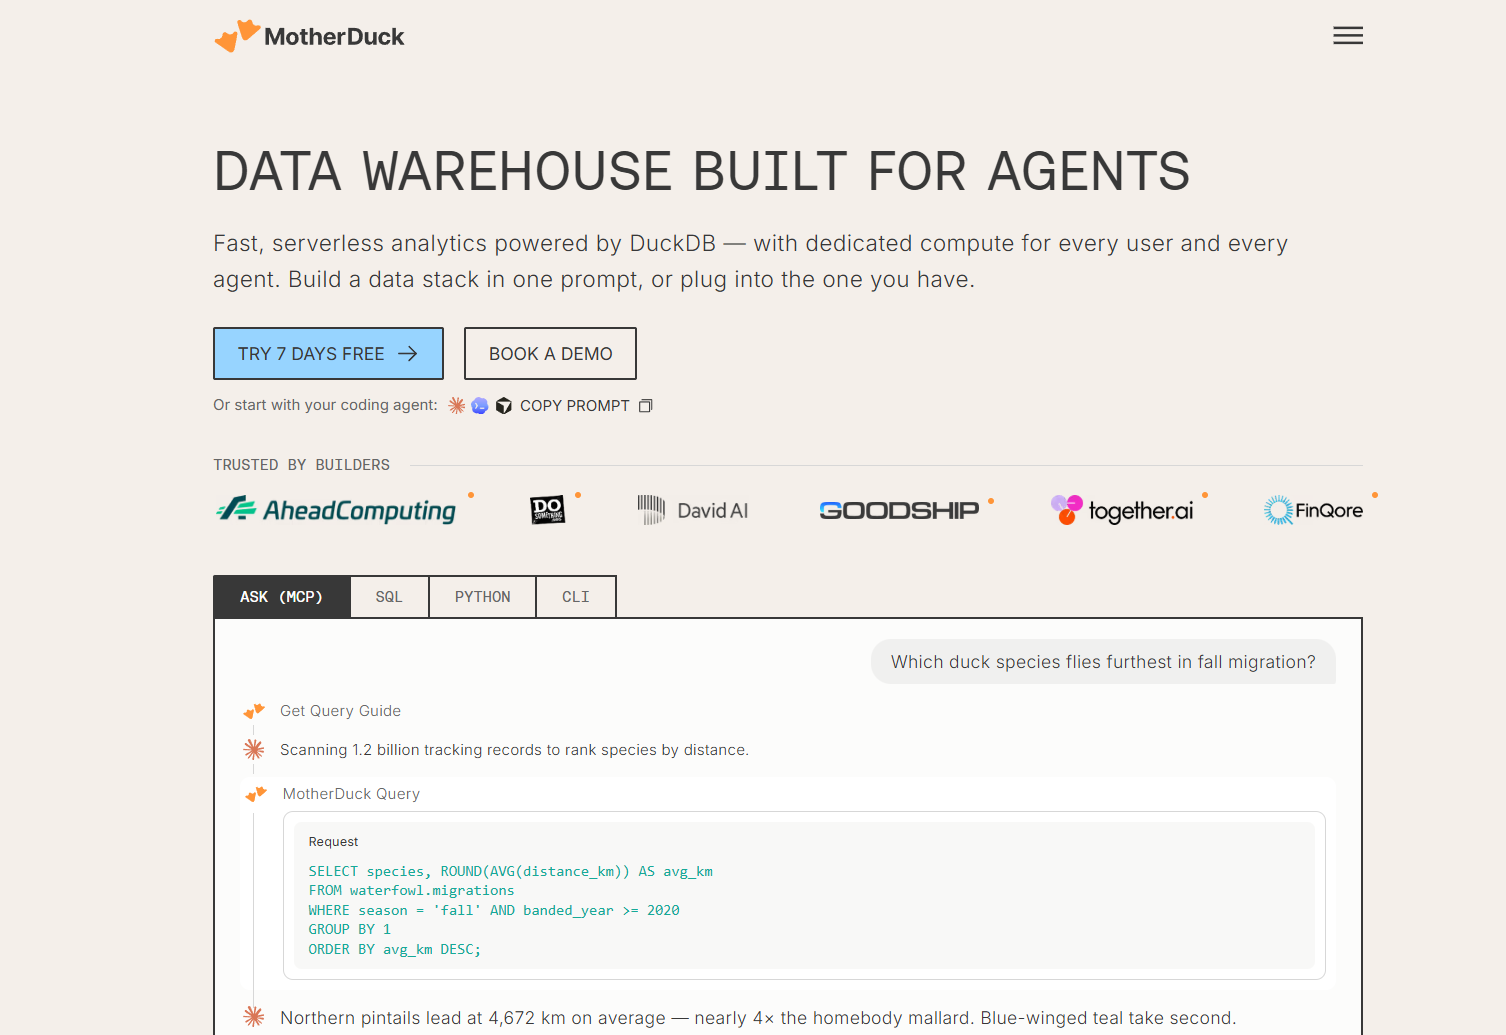
Task: Click the Do Something logo
Action: pyautogui.click(x=548, y=510)
